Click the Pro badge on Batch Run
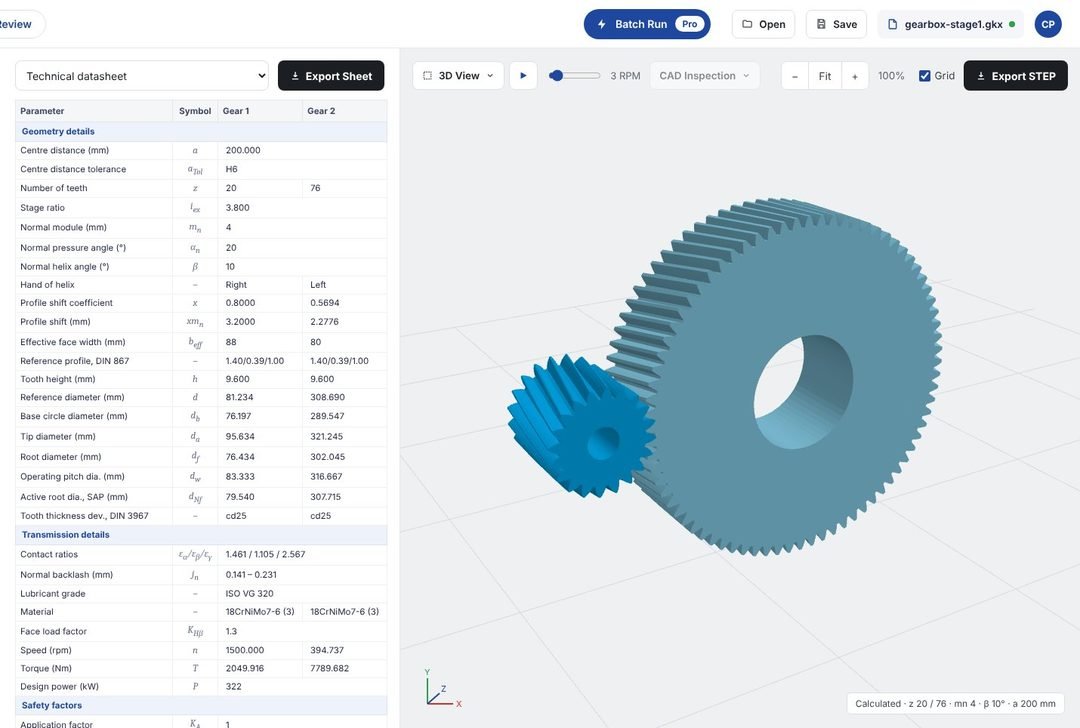The image size is (1080, 728). pyautogui.click(x=689, y=24)
